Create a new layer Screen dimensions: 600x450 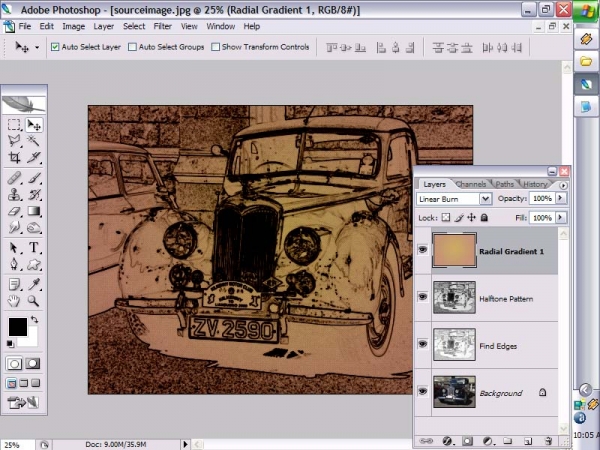pyautogui.click(x=528, y=441)
